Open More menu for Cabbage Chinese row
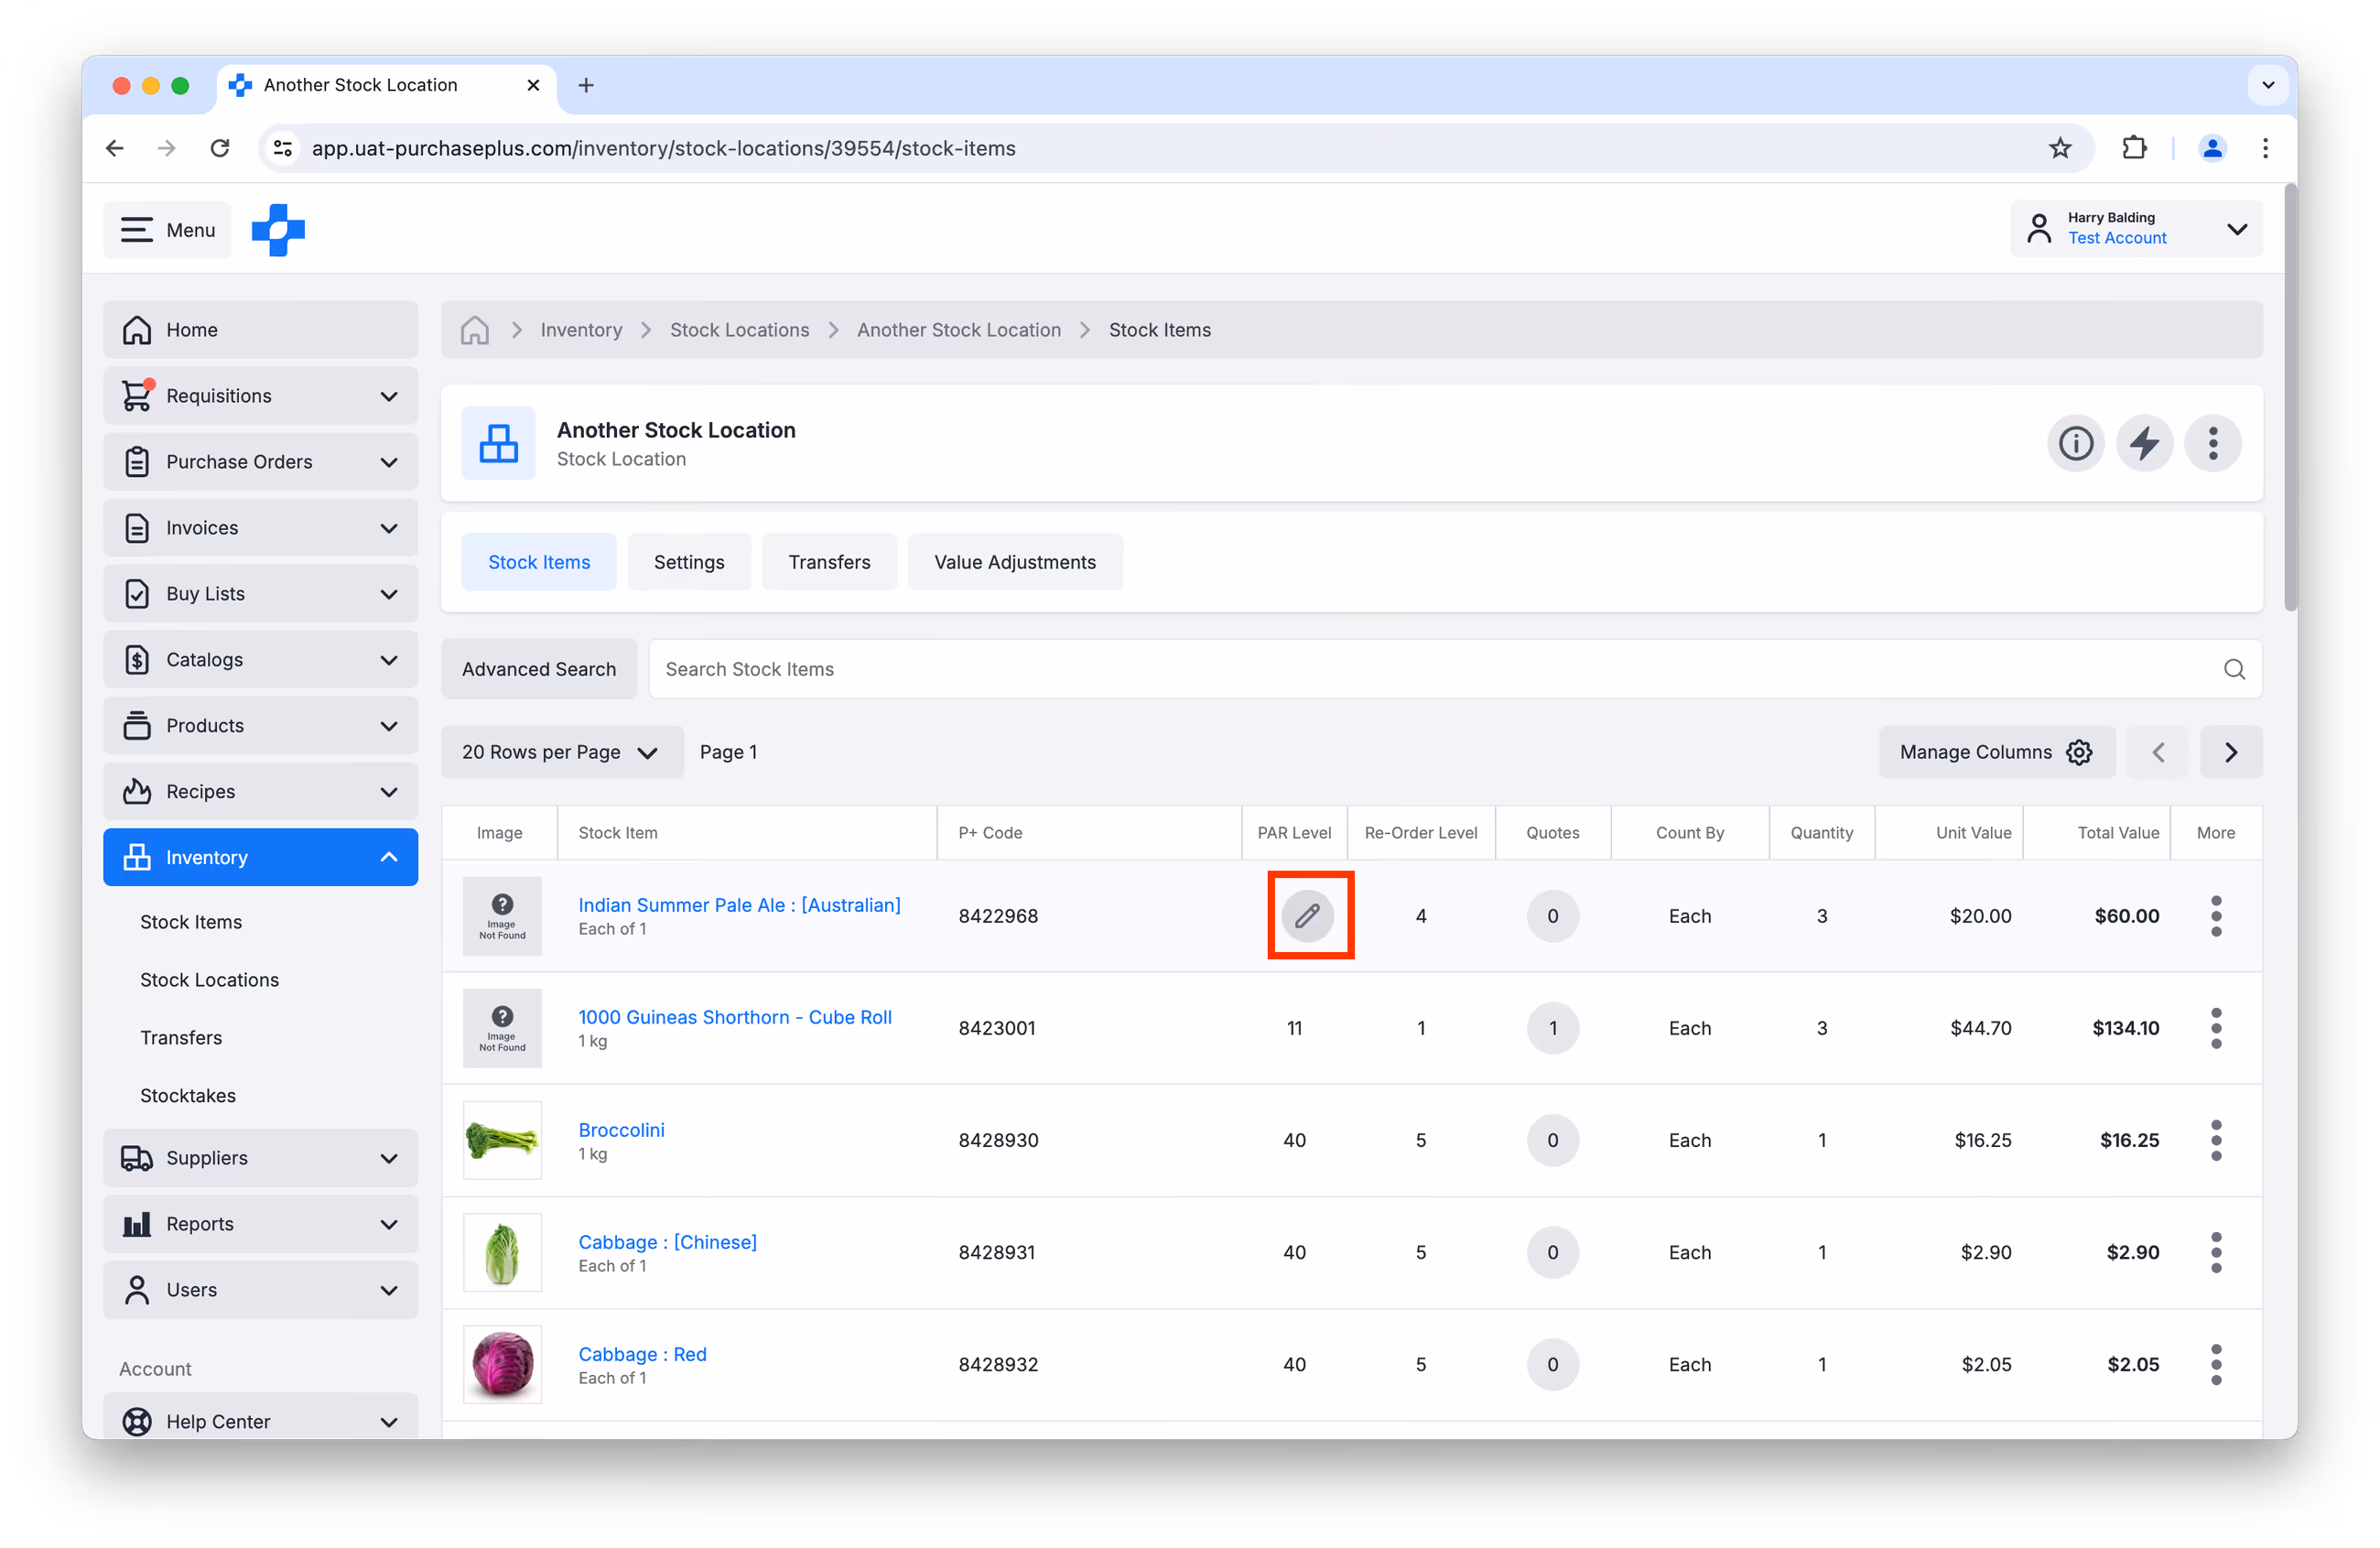The height and width of the screenshot is (1548, 2380). (2216, 1252)
